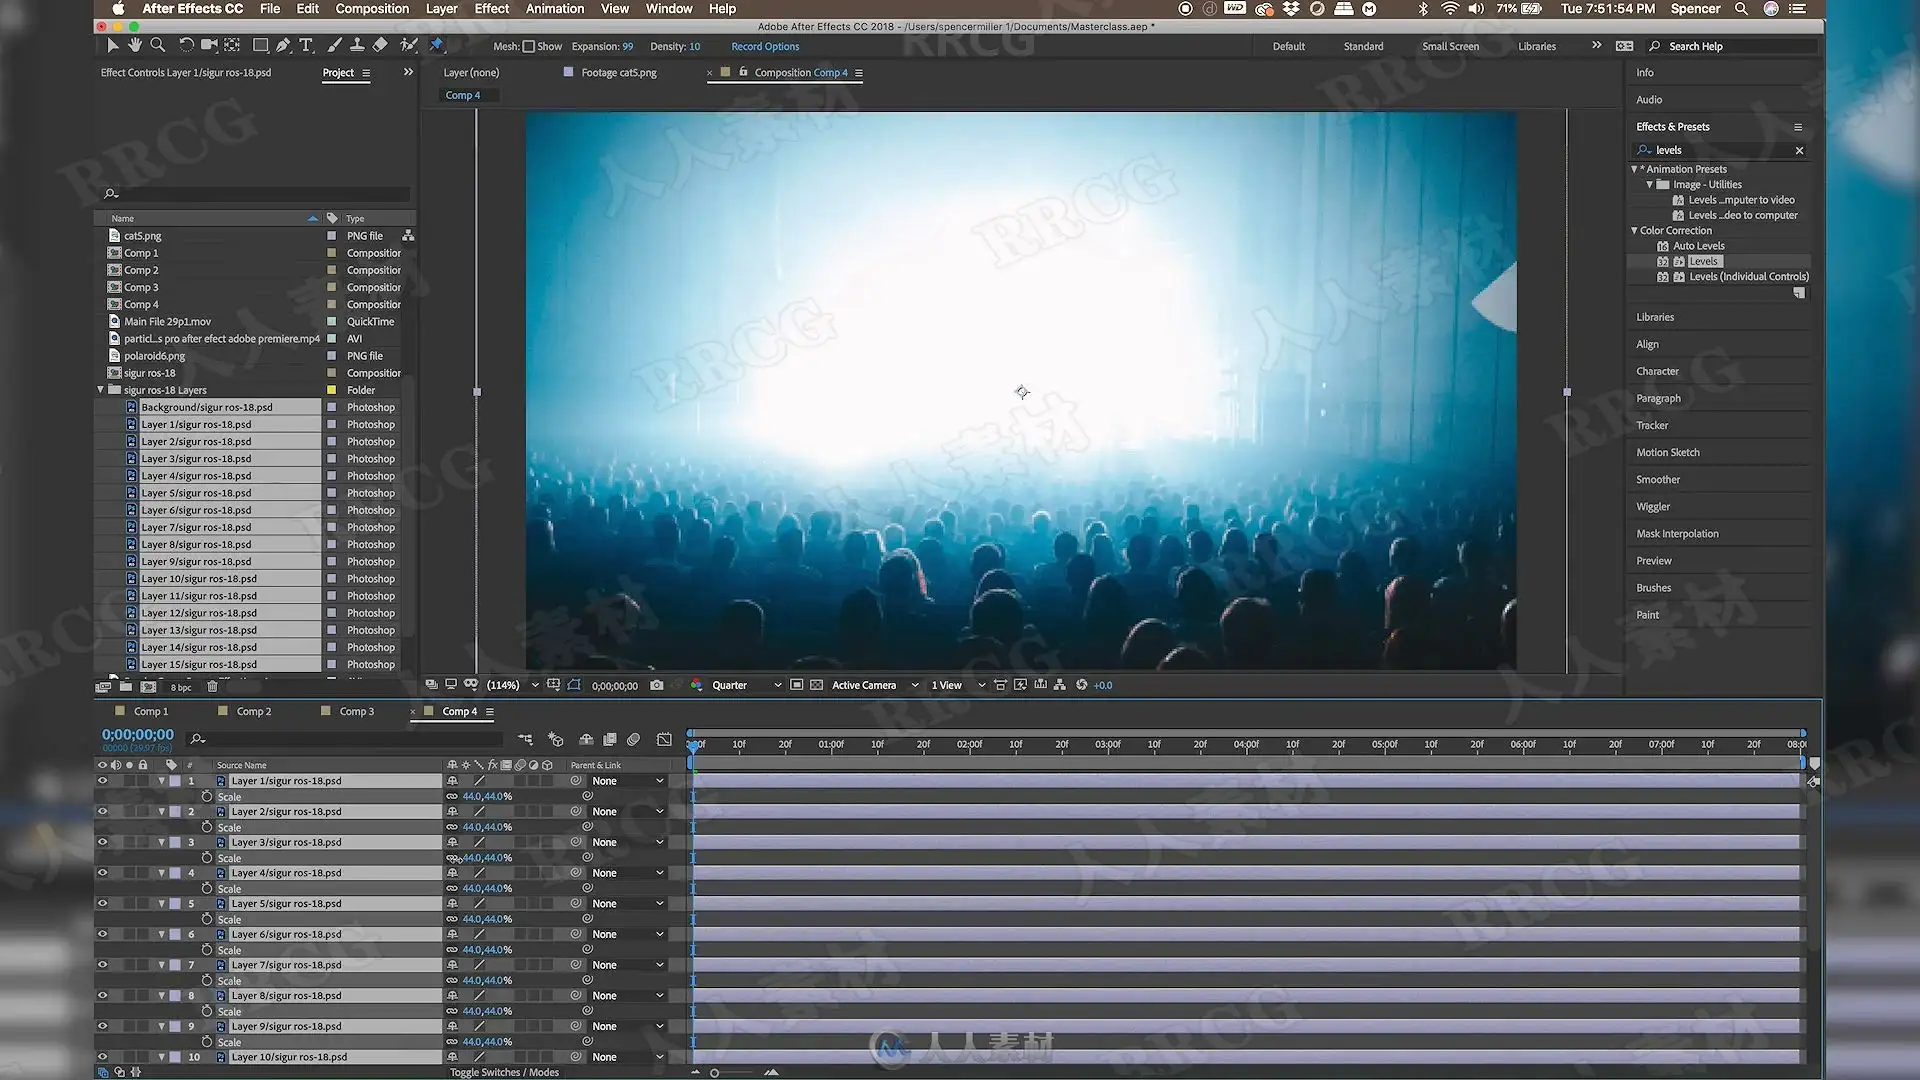Select the Horizontal Type tool
This screenshot has height=1080, width=1920.
(x=306, y=45)
